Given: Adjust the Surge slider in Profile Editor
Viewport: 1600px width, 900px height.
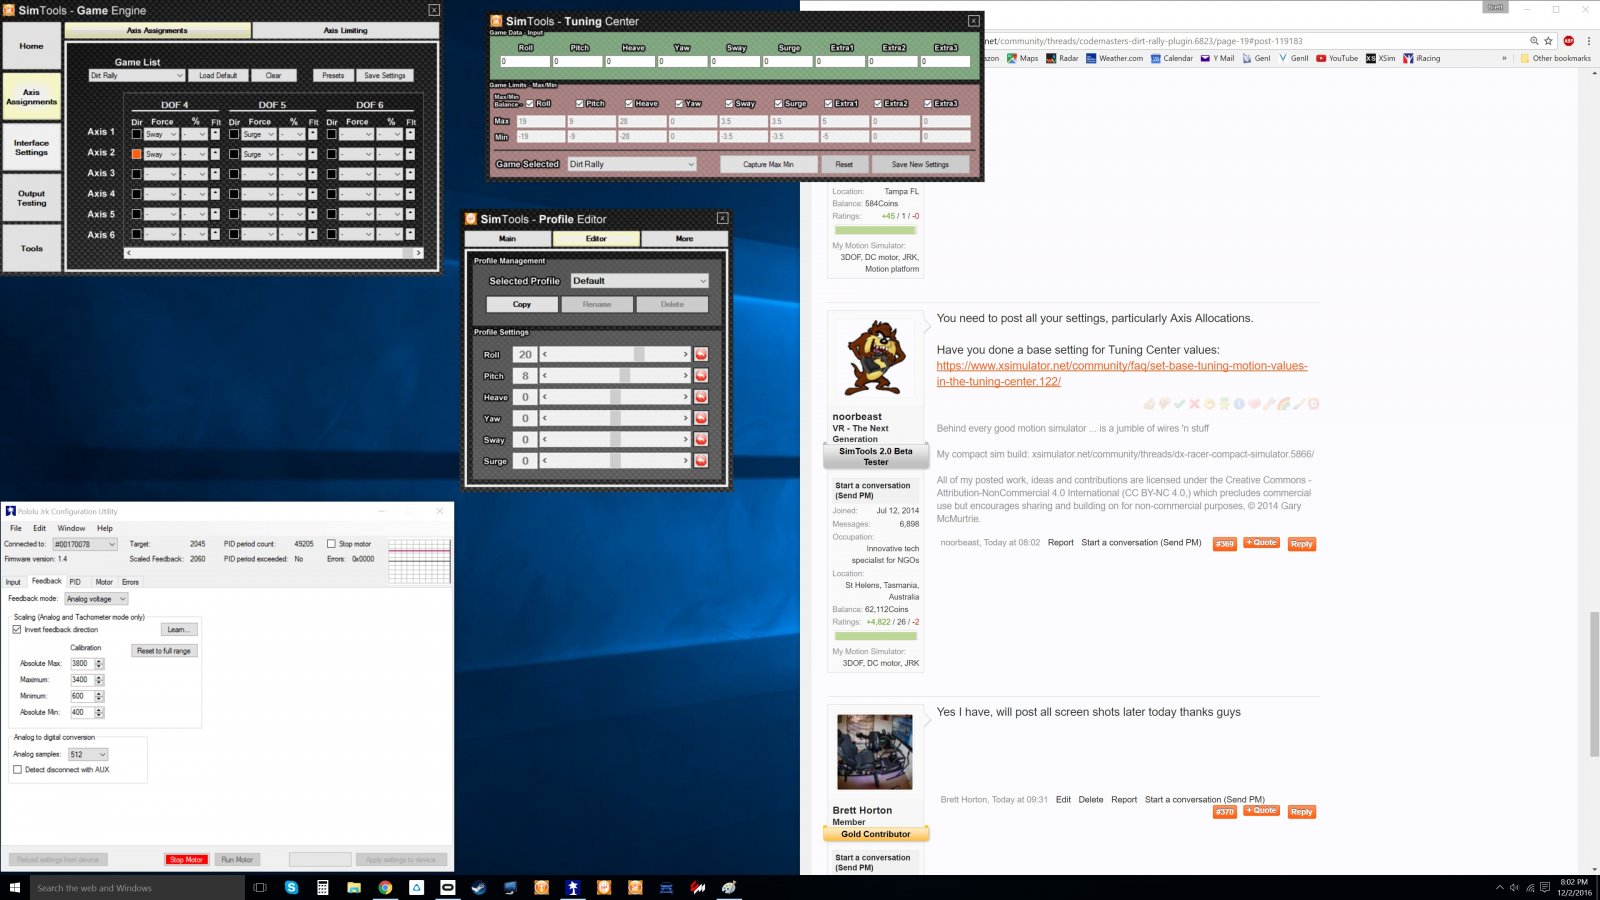Looking at the screenshot, I should (615, 461).
